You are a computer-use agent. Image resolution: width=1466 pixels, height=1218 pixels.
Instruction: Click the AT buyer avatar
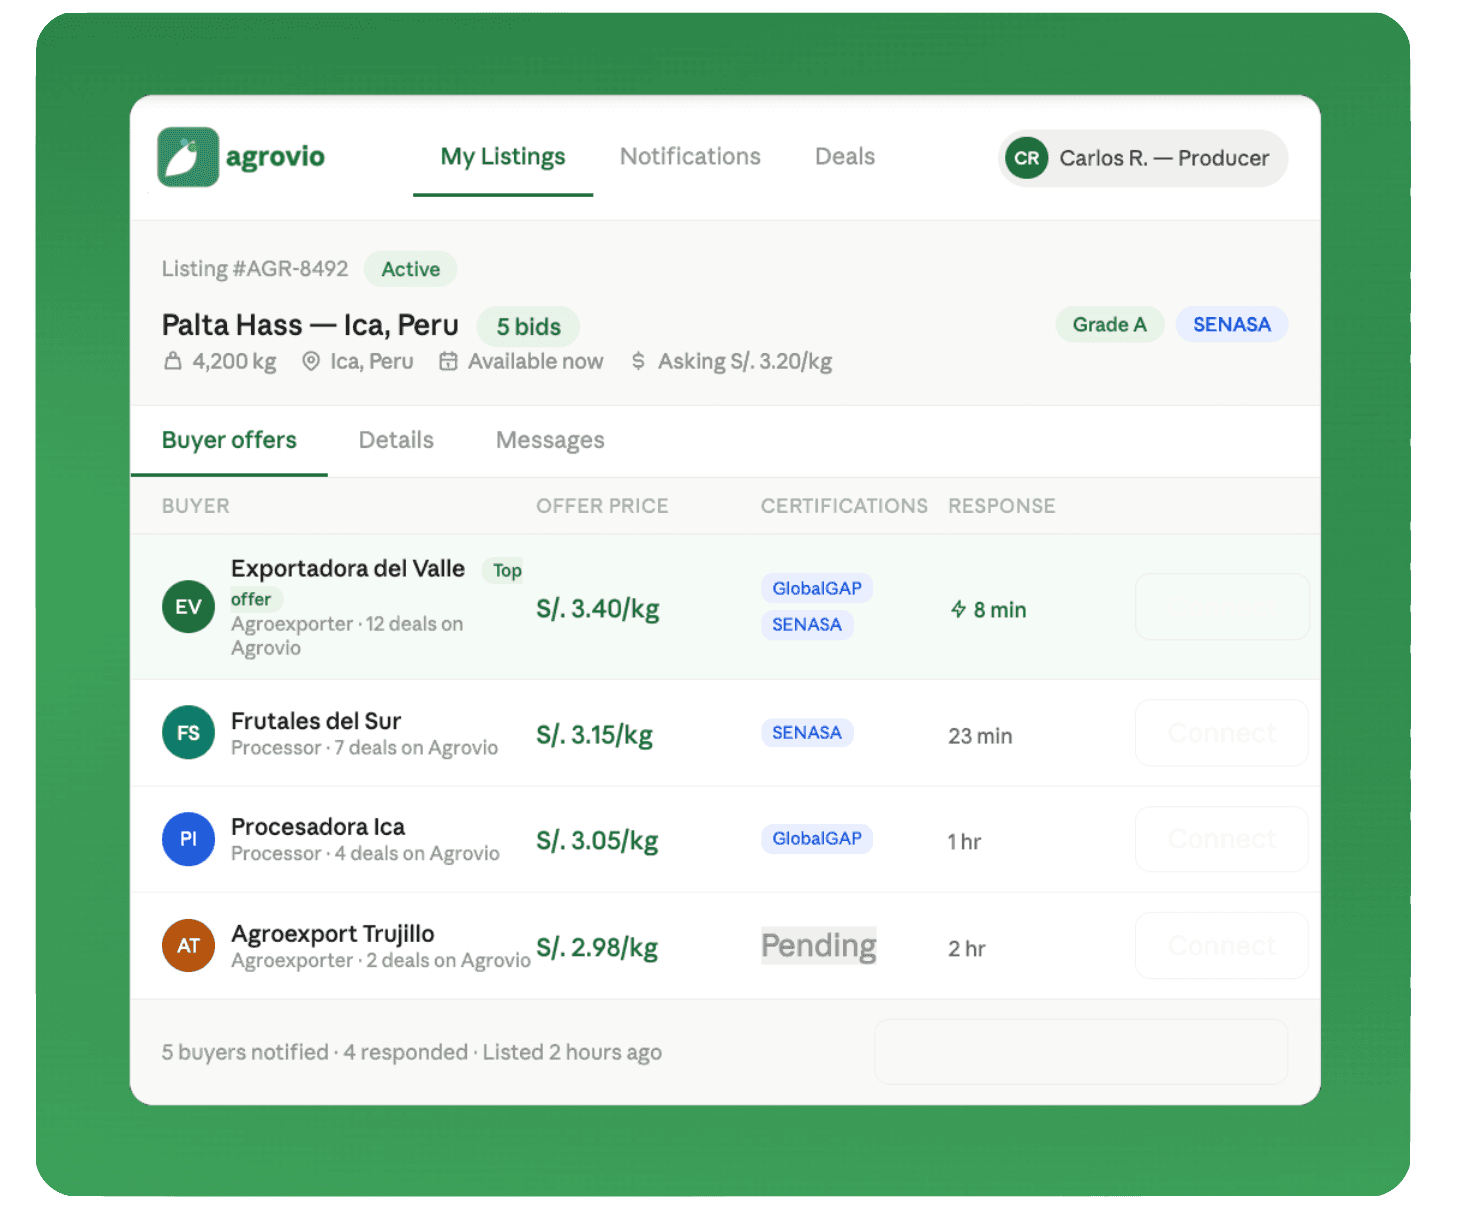tap(188, 946)
